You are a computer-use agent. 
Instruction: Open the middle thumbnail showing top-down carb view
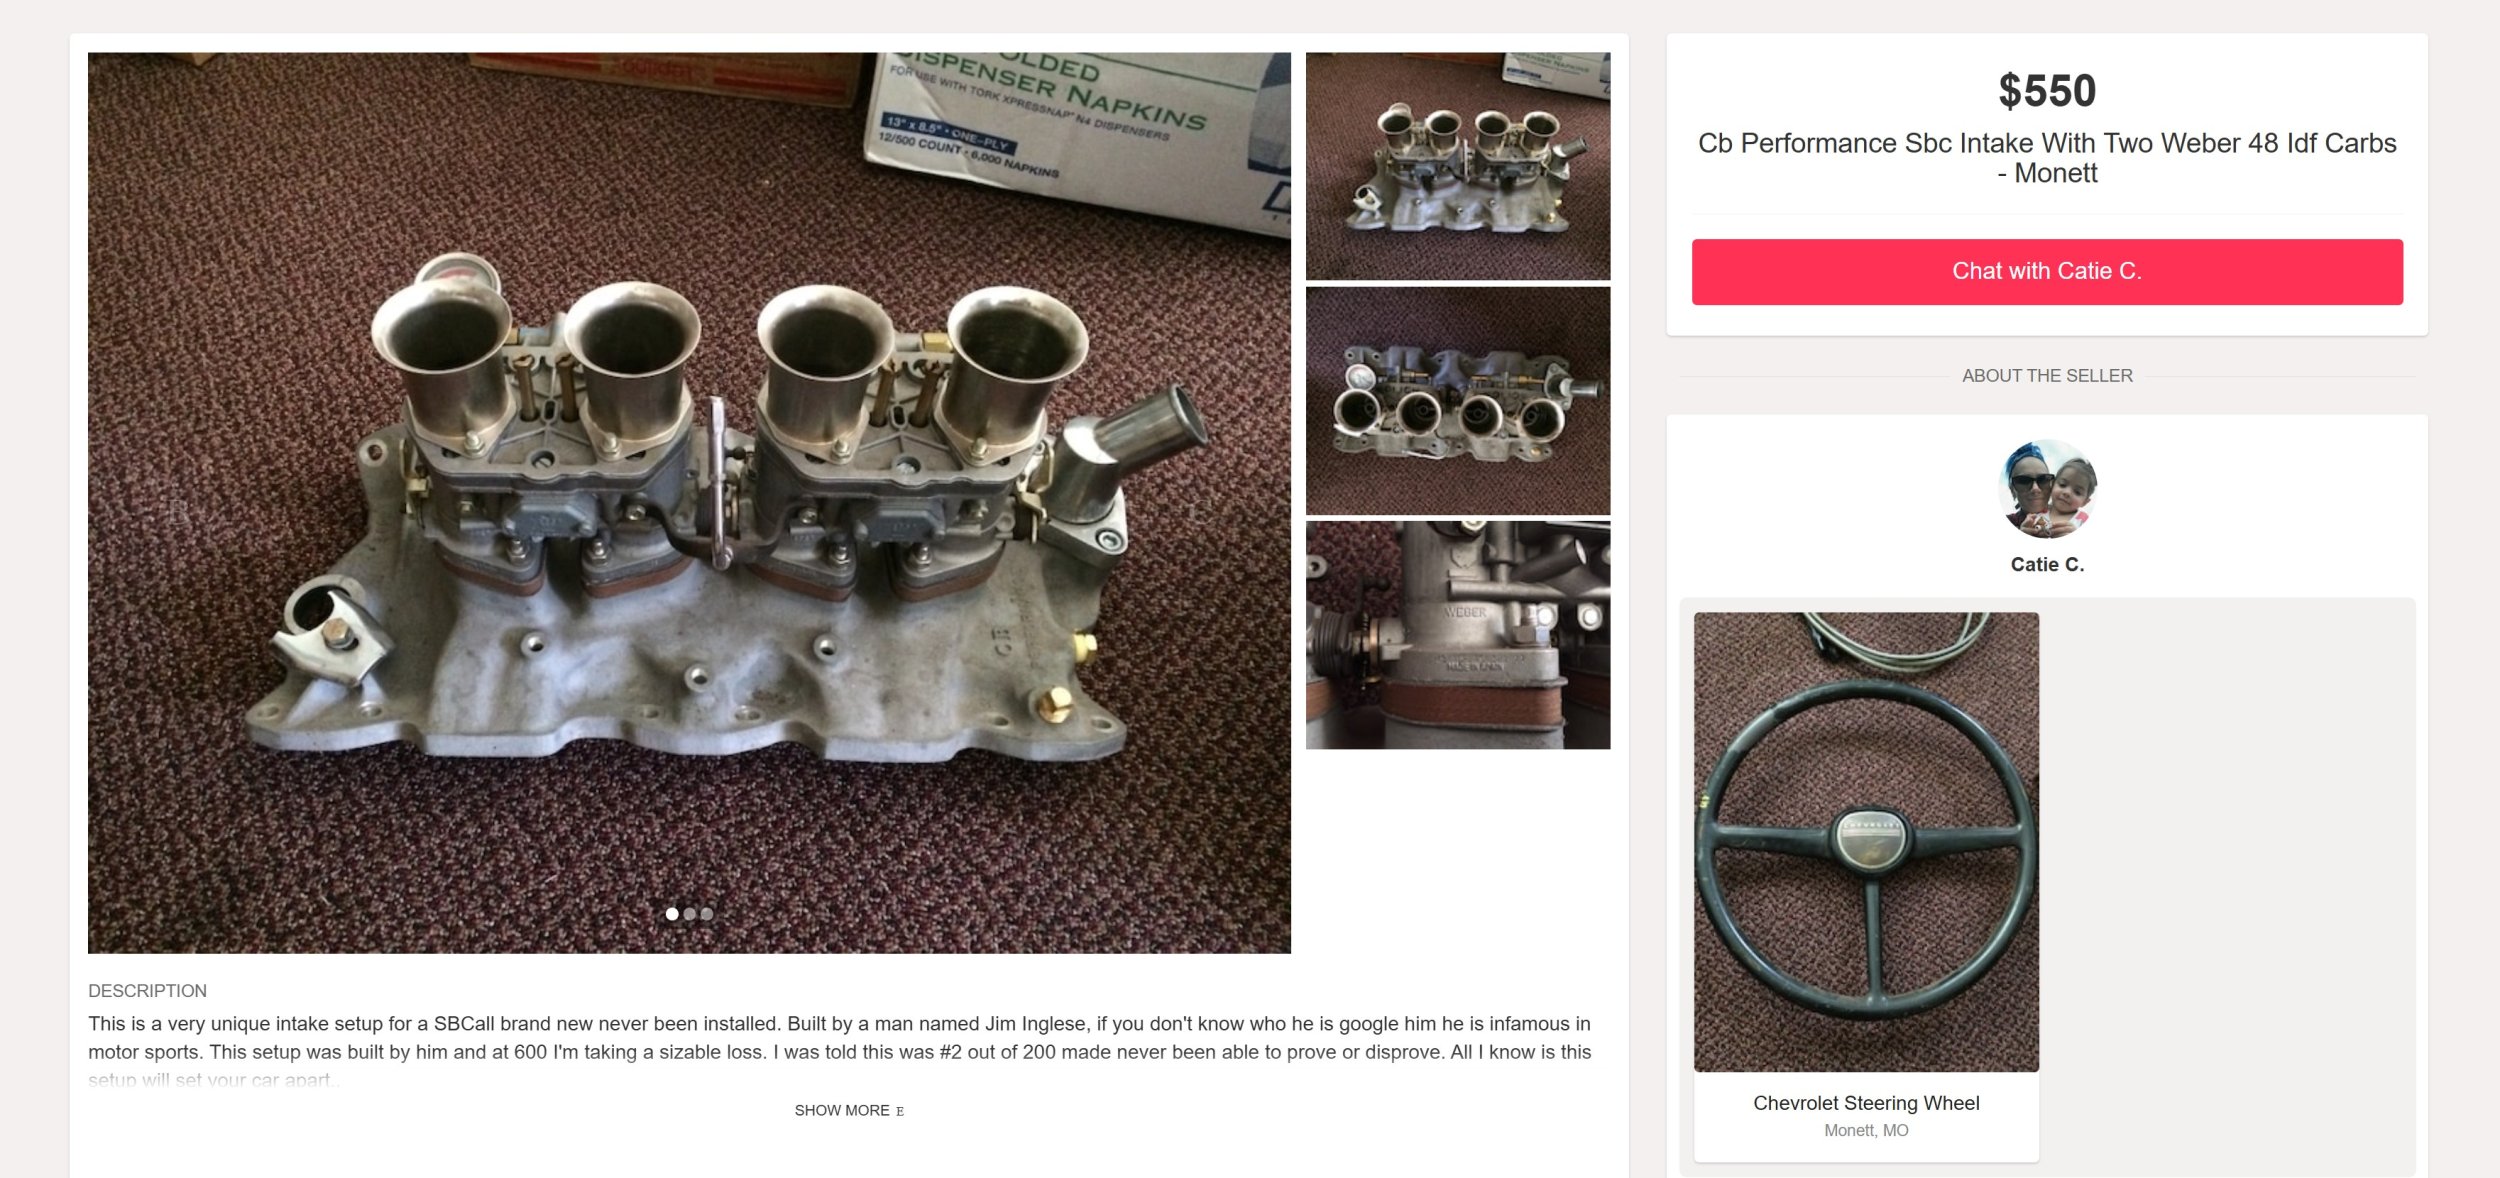pos(1457,401)
